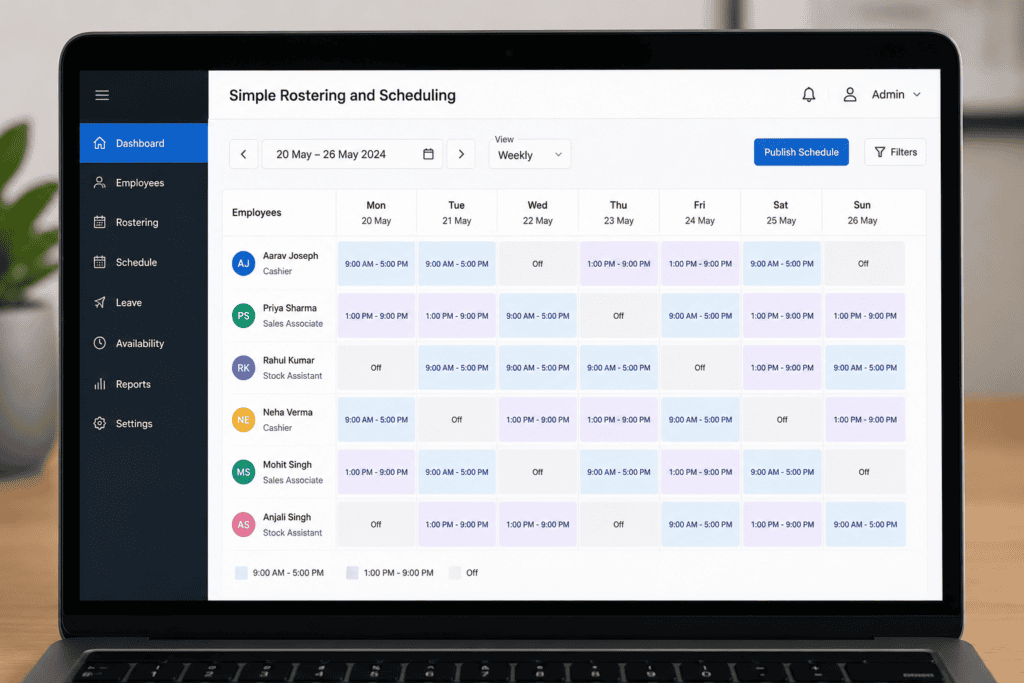Click the Reports bar chart icon

pos(99,384)
